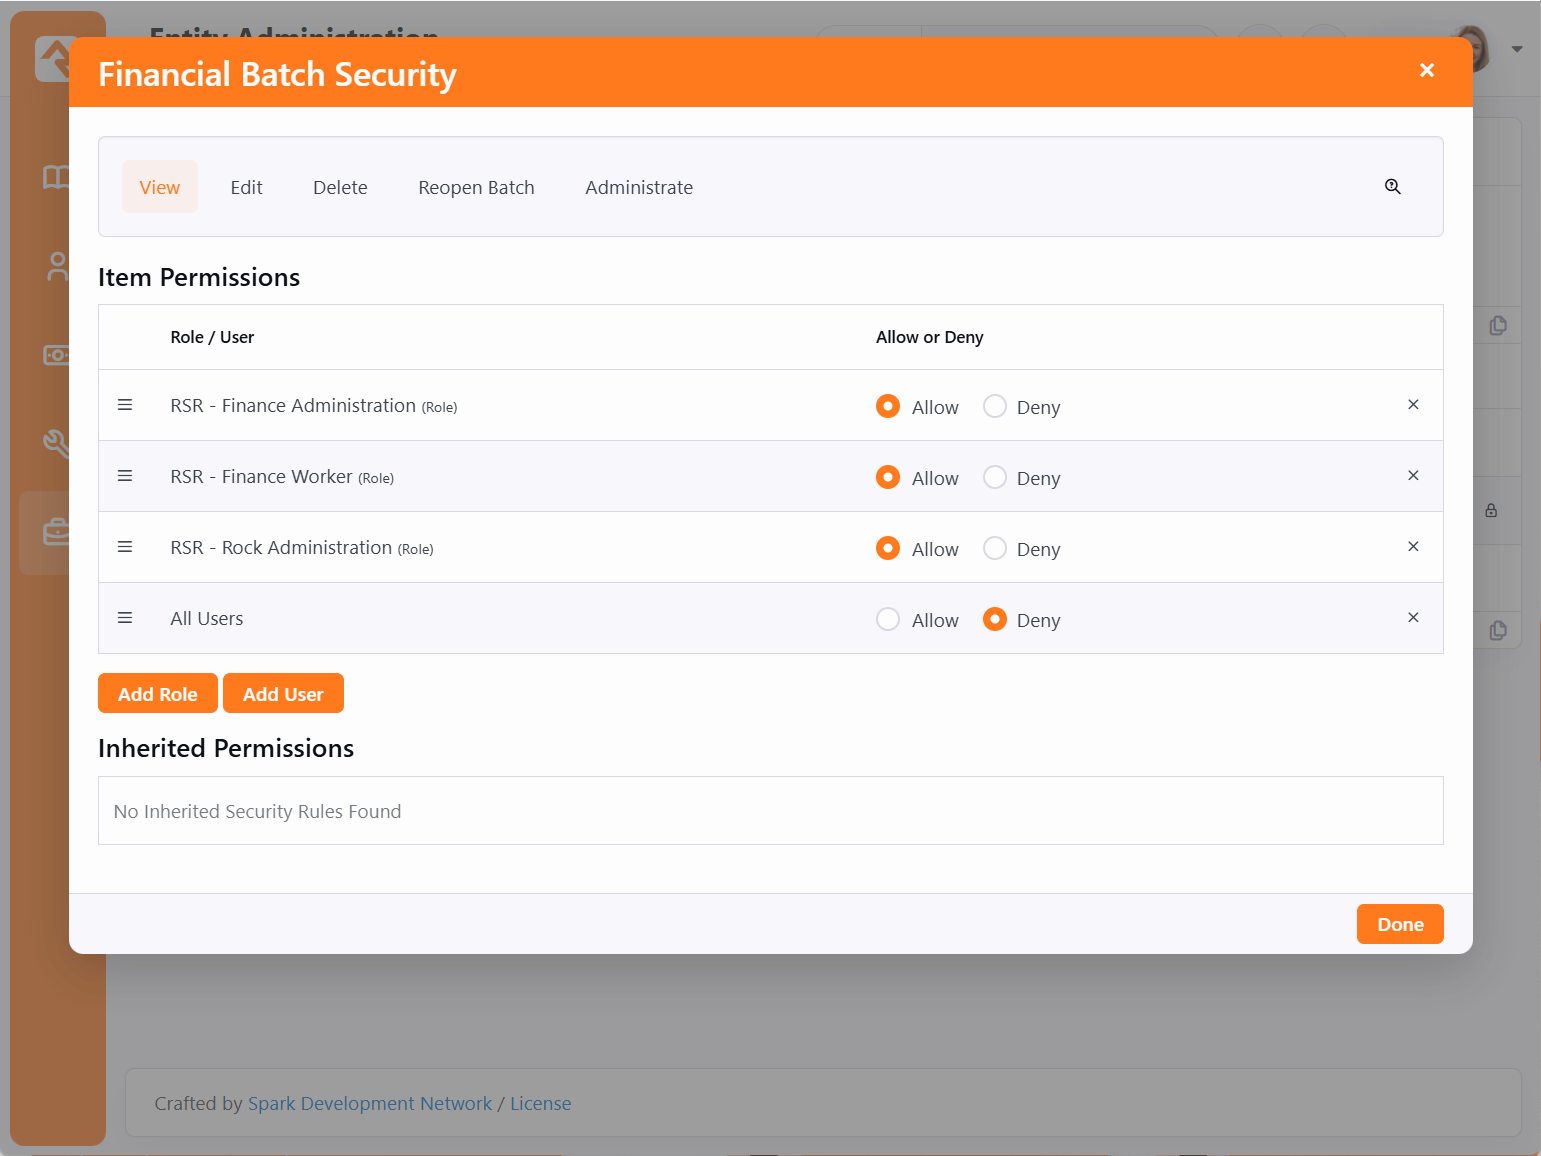Click Done to finish security settings
This screenshot has width=1541, height=1156.
point(1399,924)
